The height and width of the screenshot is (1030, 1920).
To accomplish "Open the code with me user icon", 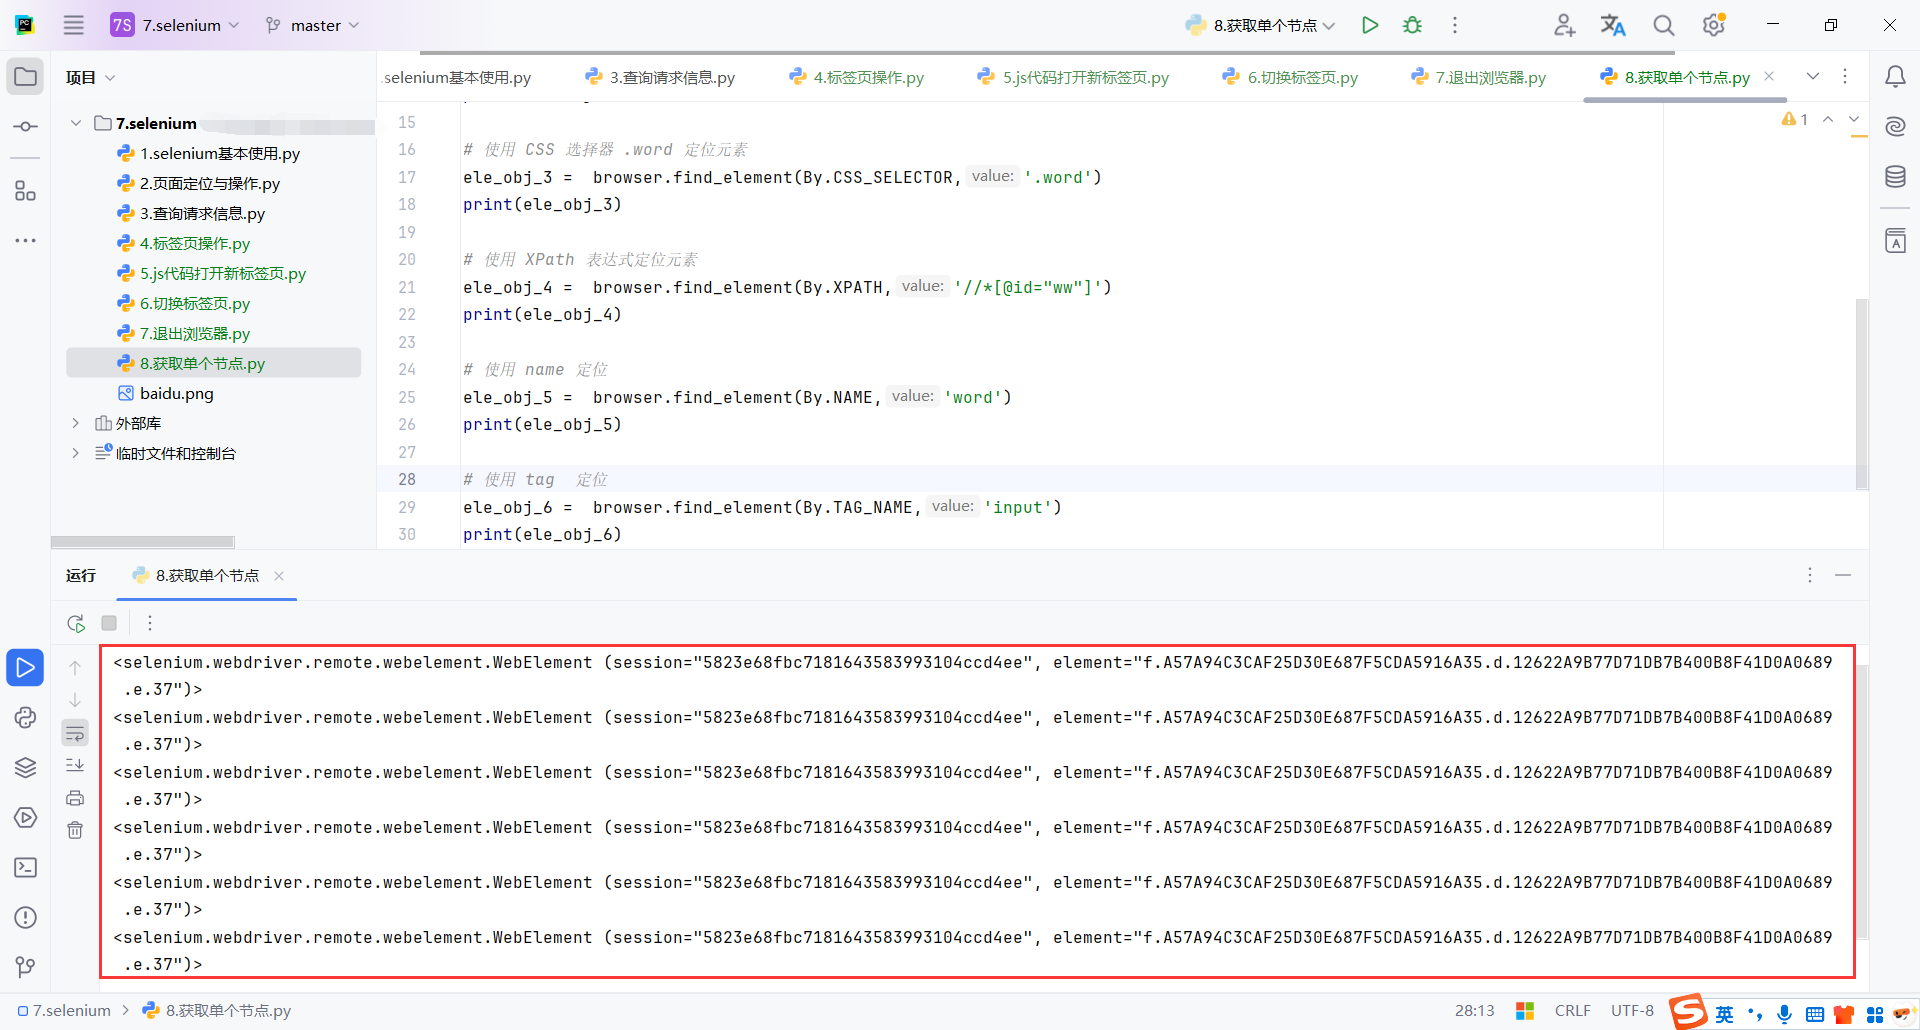I will tap(1565, 25).
